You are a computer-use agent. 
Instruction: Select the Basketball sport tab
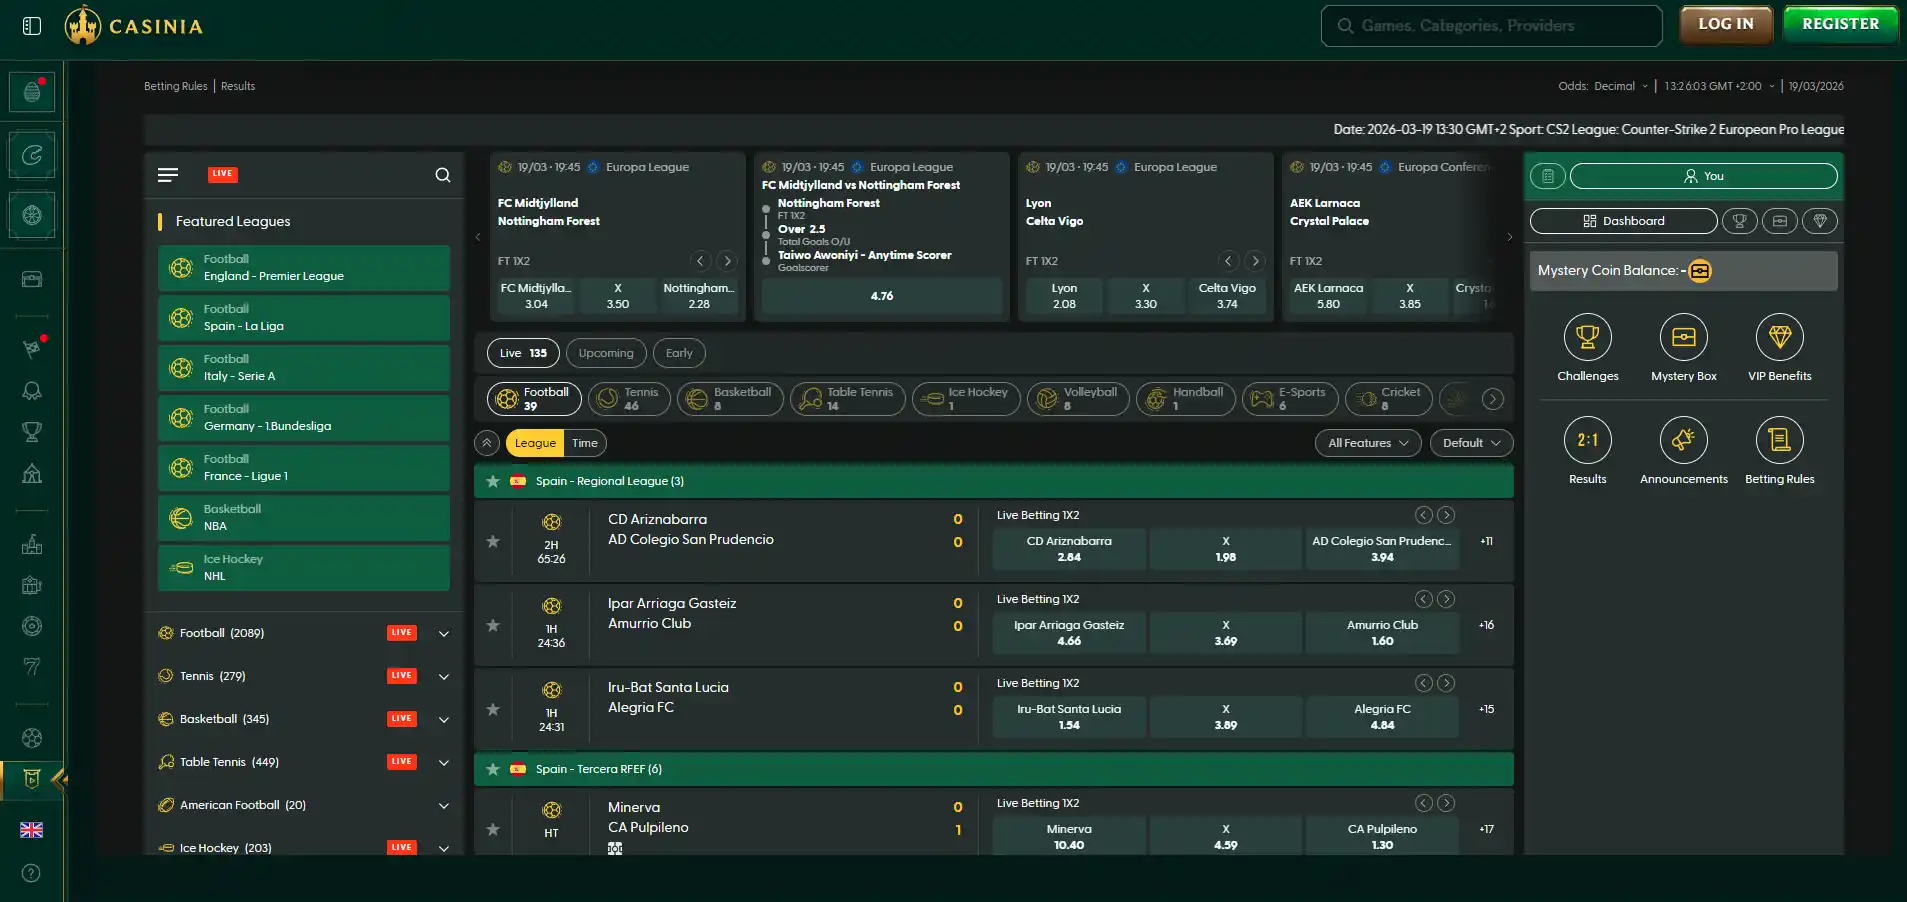(731, 399)
